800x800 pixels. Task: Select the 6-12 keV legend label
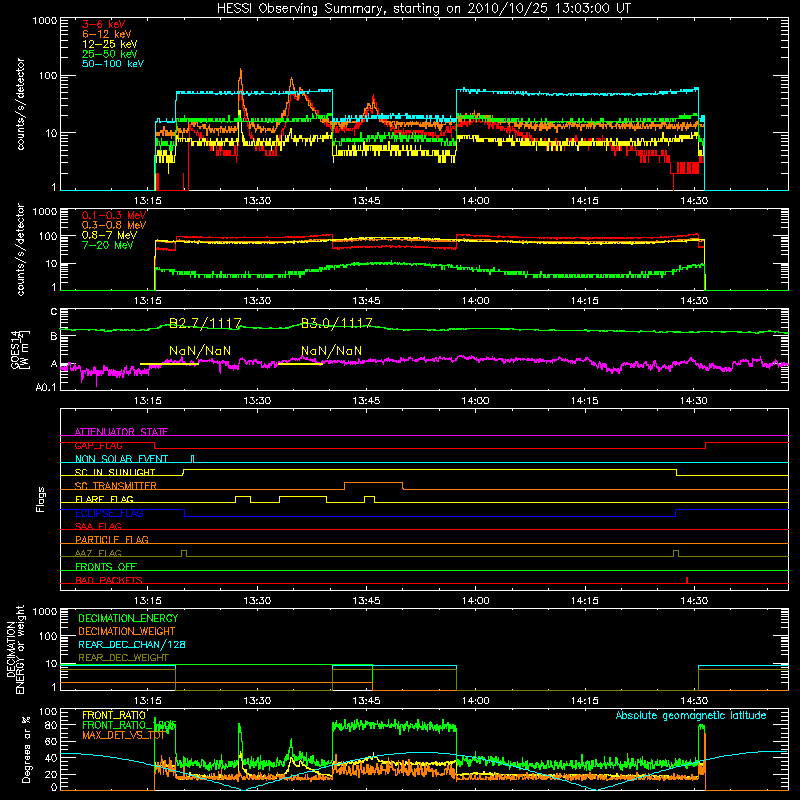coord(107,34)
